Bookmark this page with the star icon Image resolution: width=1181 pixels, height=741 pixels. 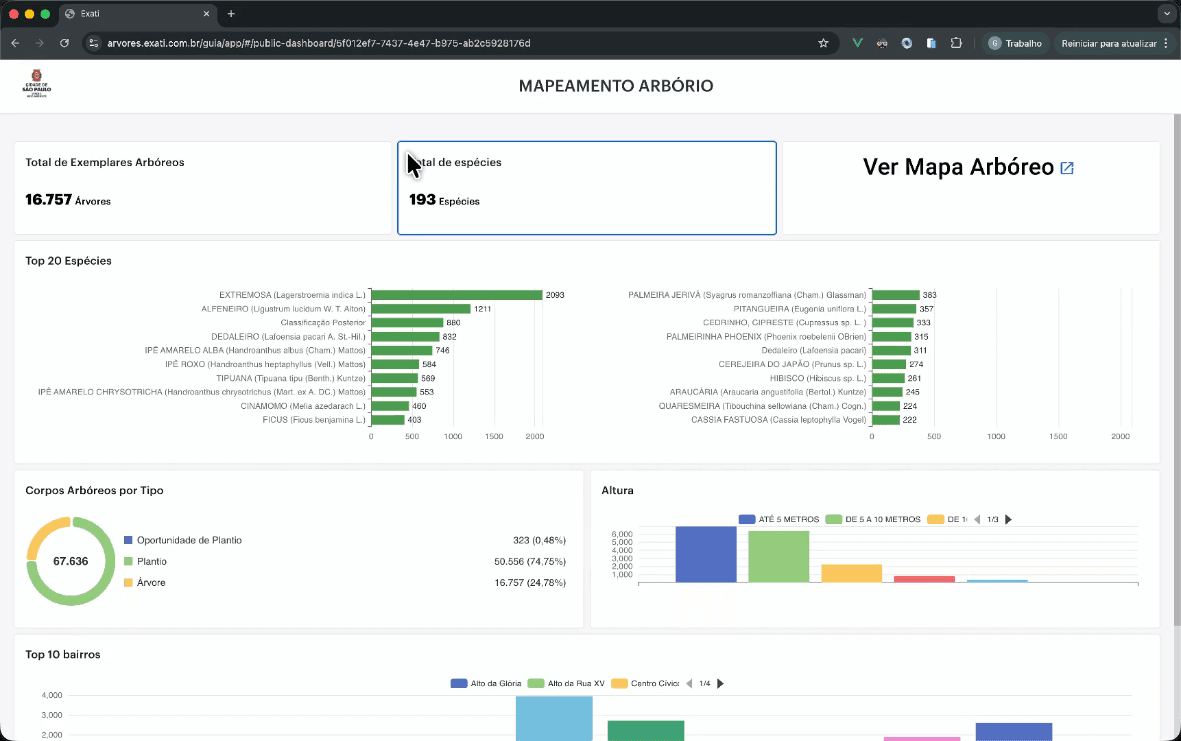pos(823,44)
